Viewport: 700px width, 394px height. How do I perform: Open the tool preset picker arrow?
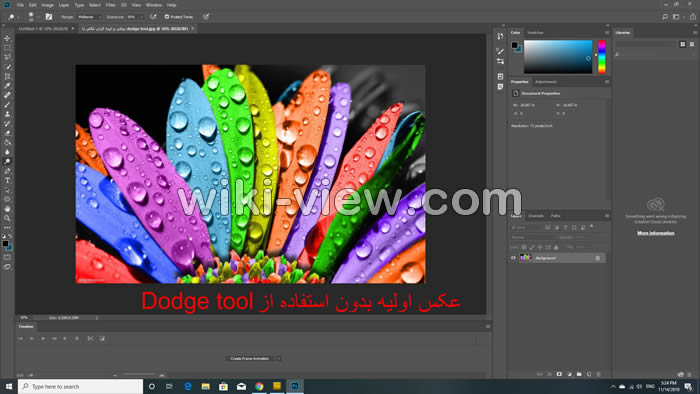coord(18,17)
